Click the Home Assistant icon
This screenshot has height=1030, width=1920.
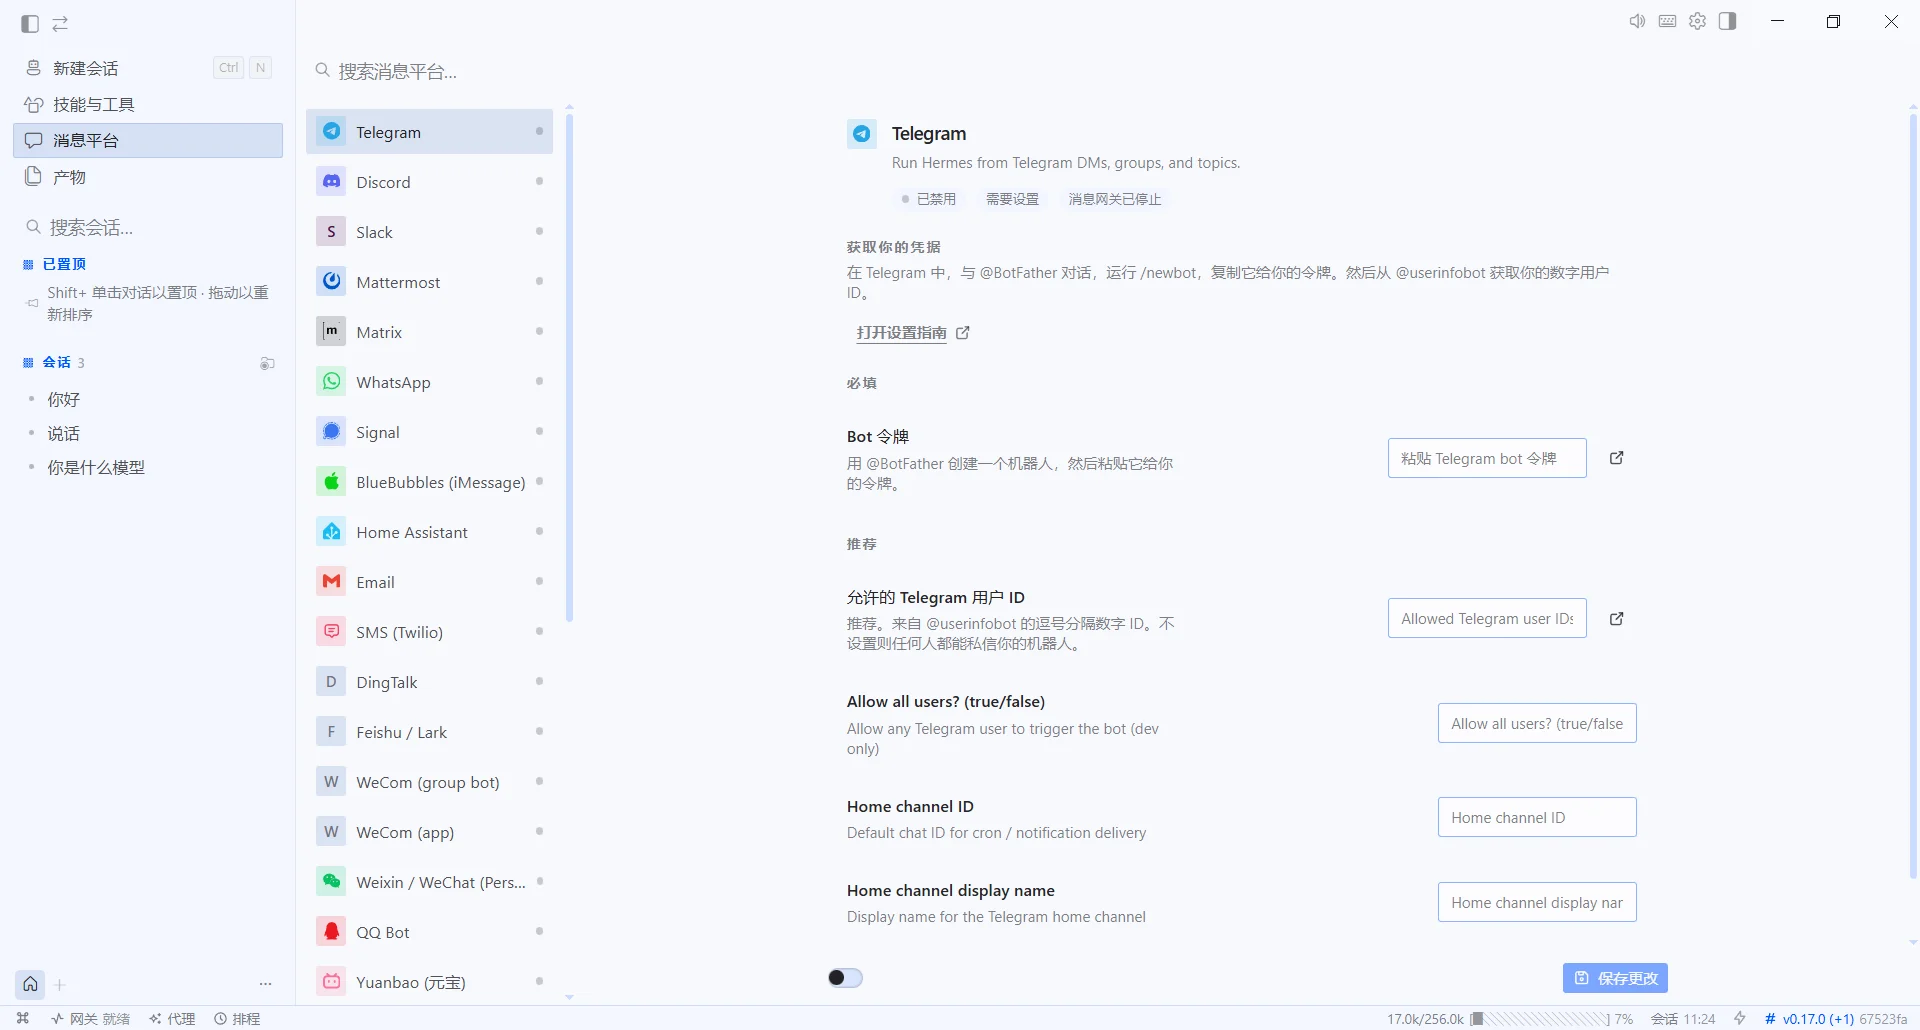click(331, 532)
